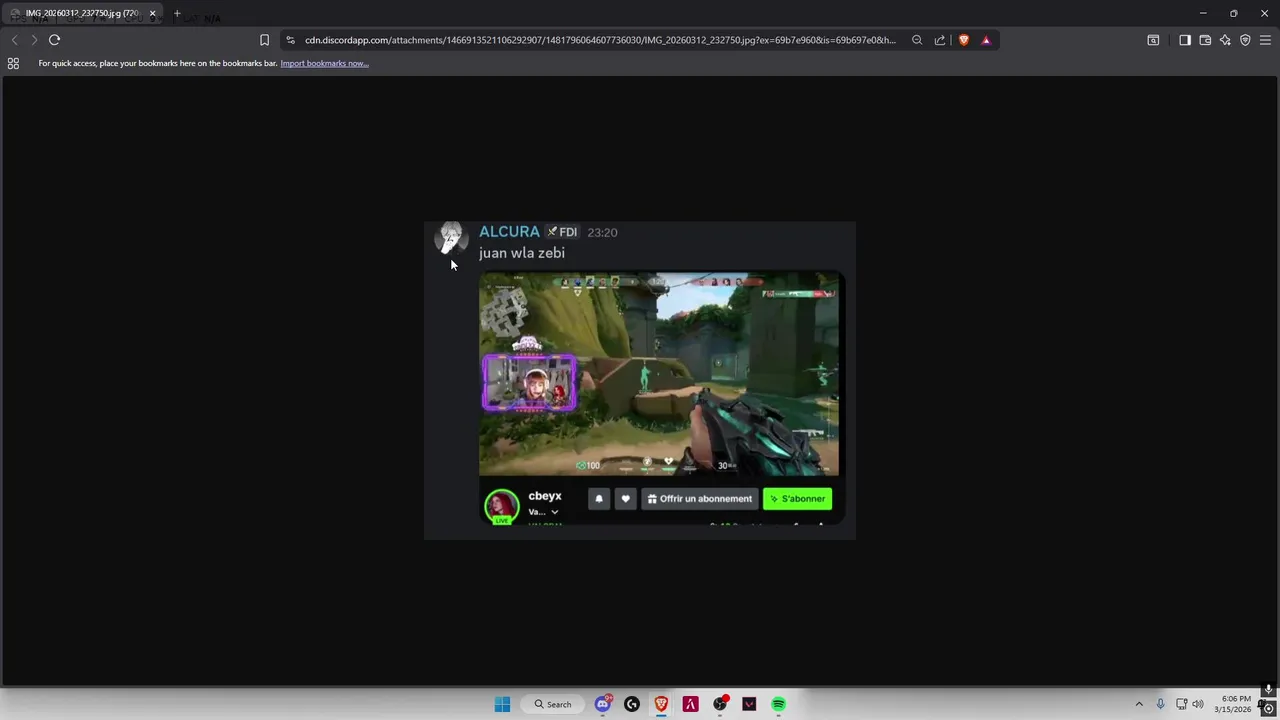1280x720 pixels.
Task: Open network settings from the tray
Action: pyautogui.click(x=1181, y=704)
